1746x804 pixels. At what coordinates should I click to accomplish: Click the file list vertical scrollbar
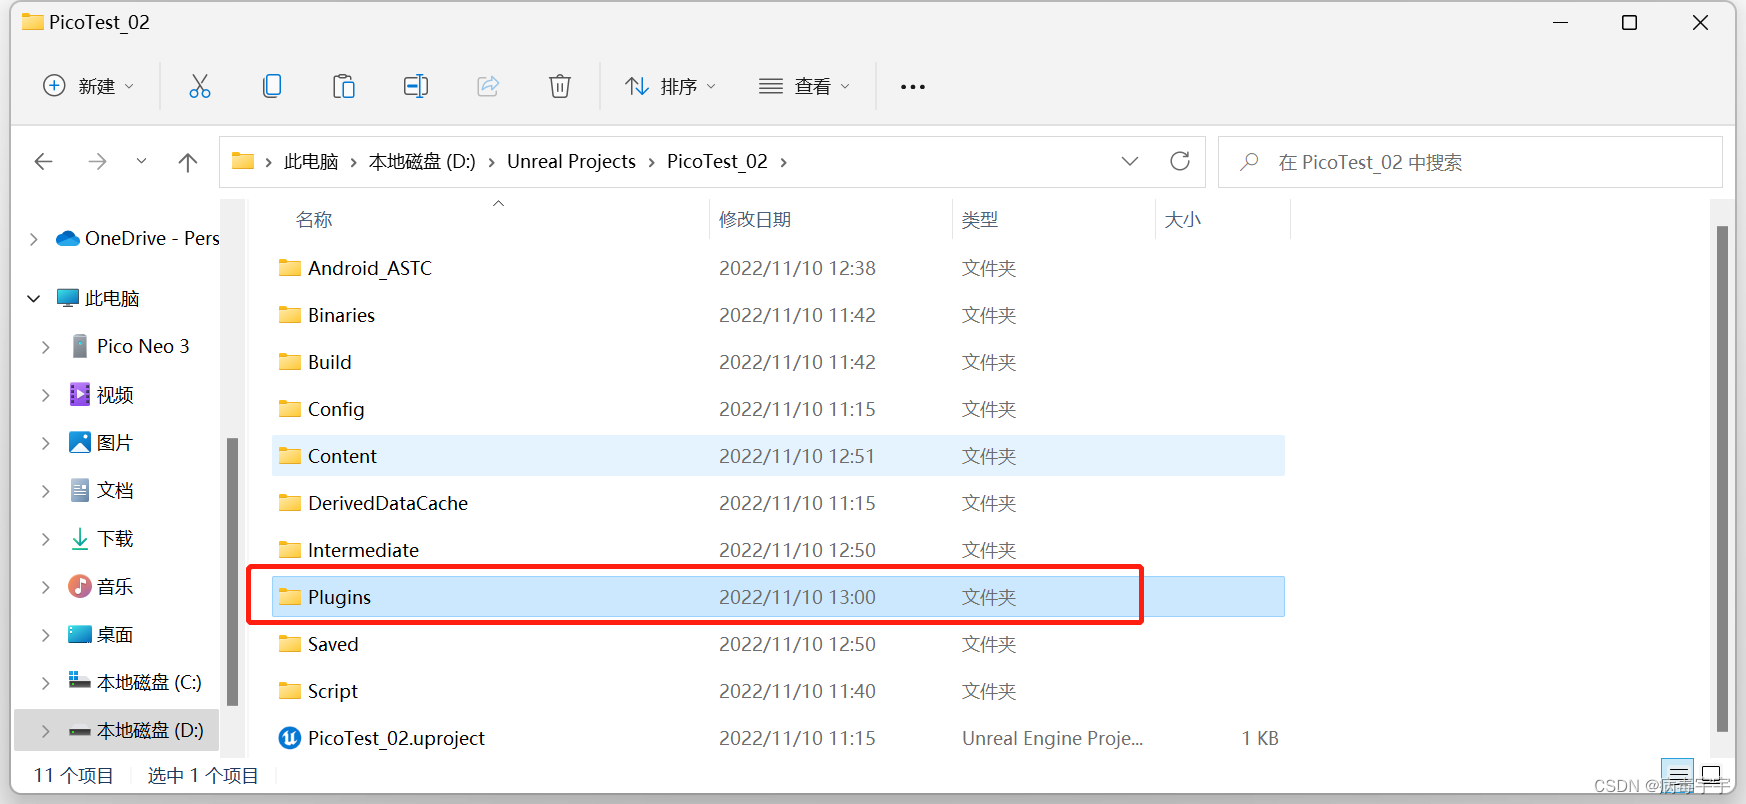point(1722,478)
